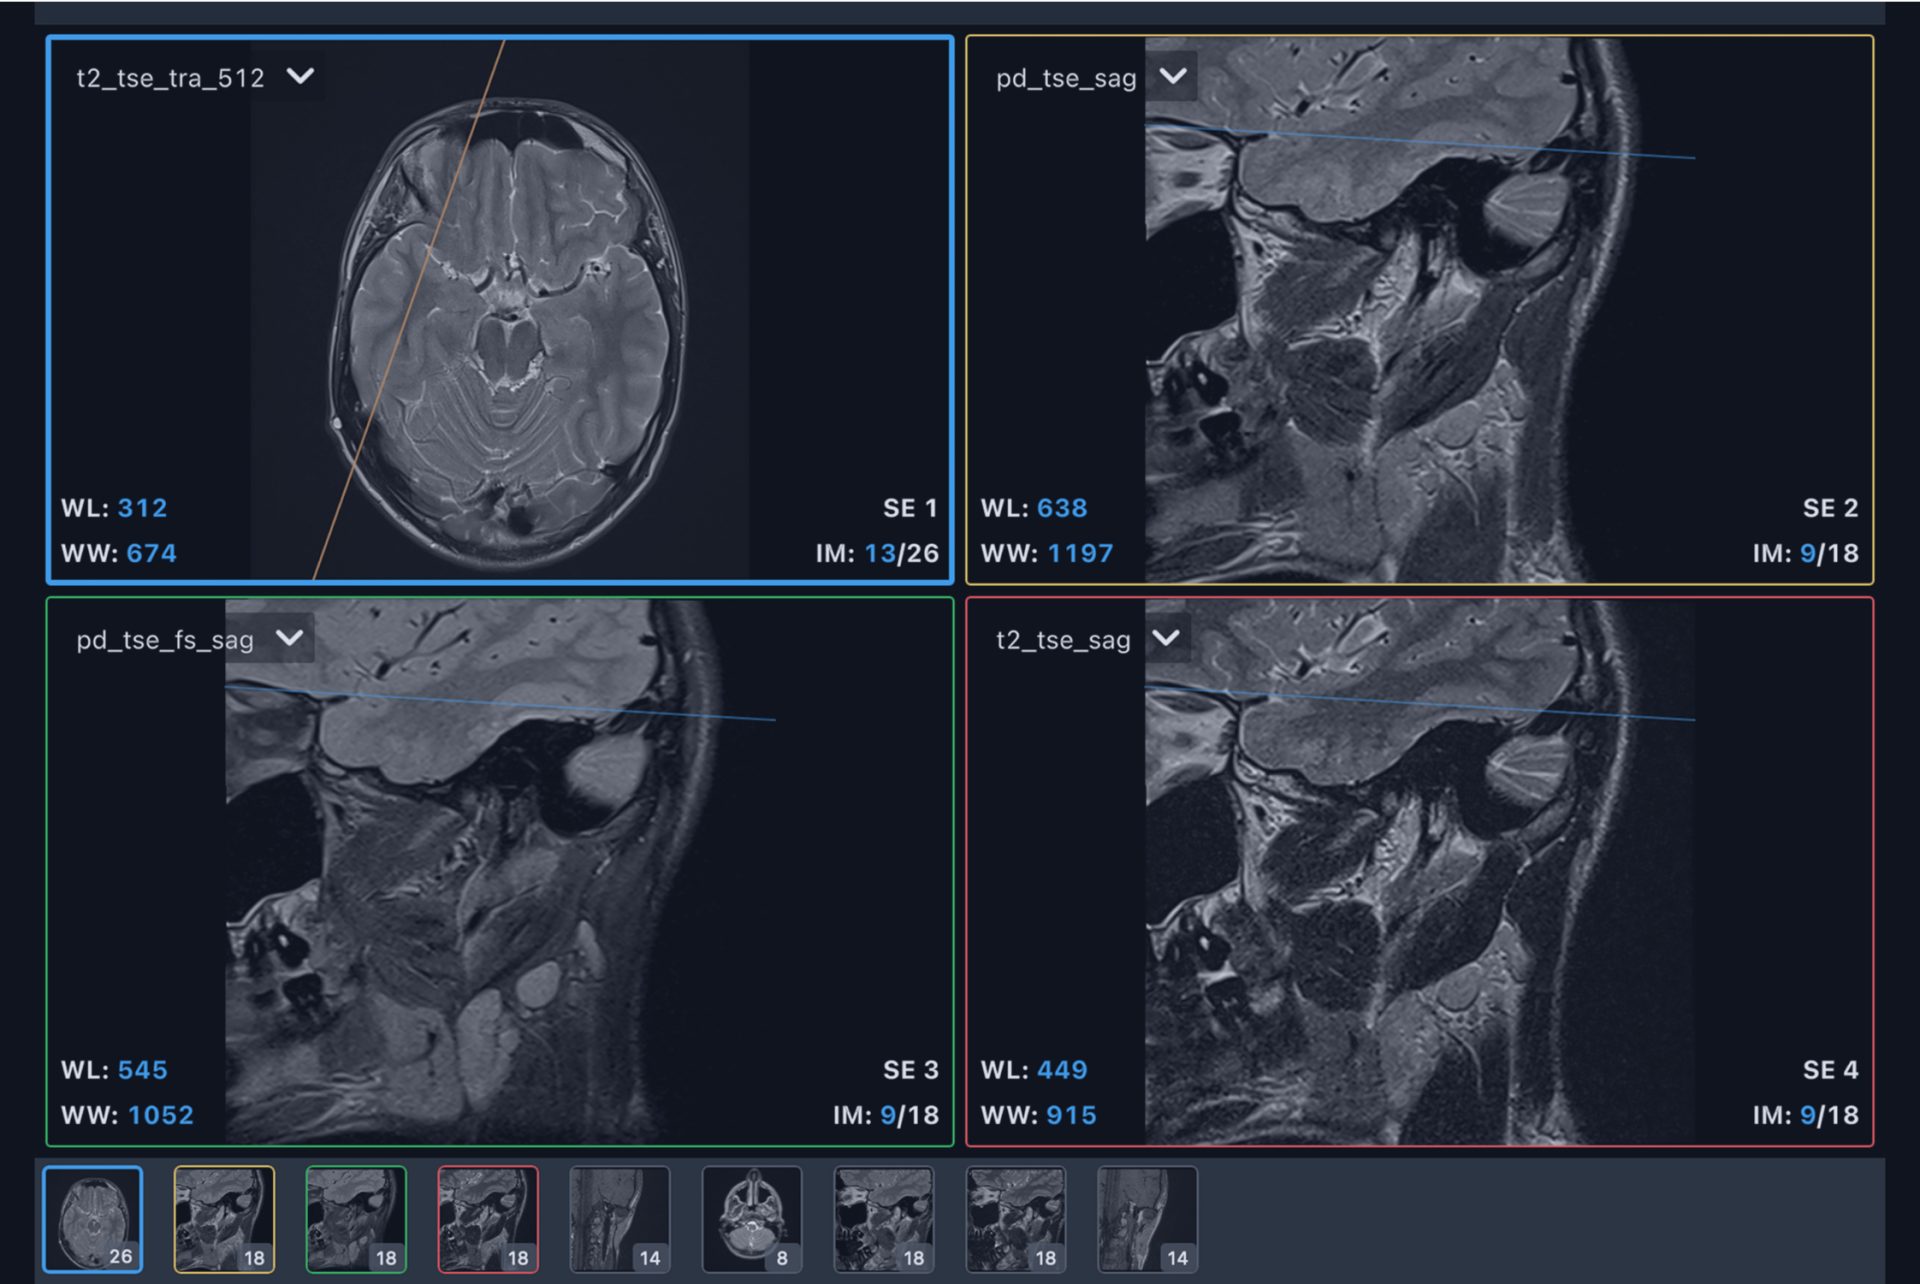Click image counter 13/26 in SE 1
Screen dimensions: 1920x1284
point(900,553)
